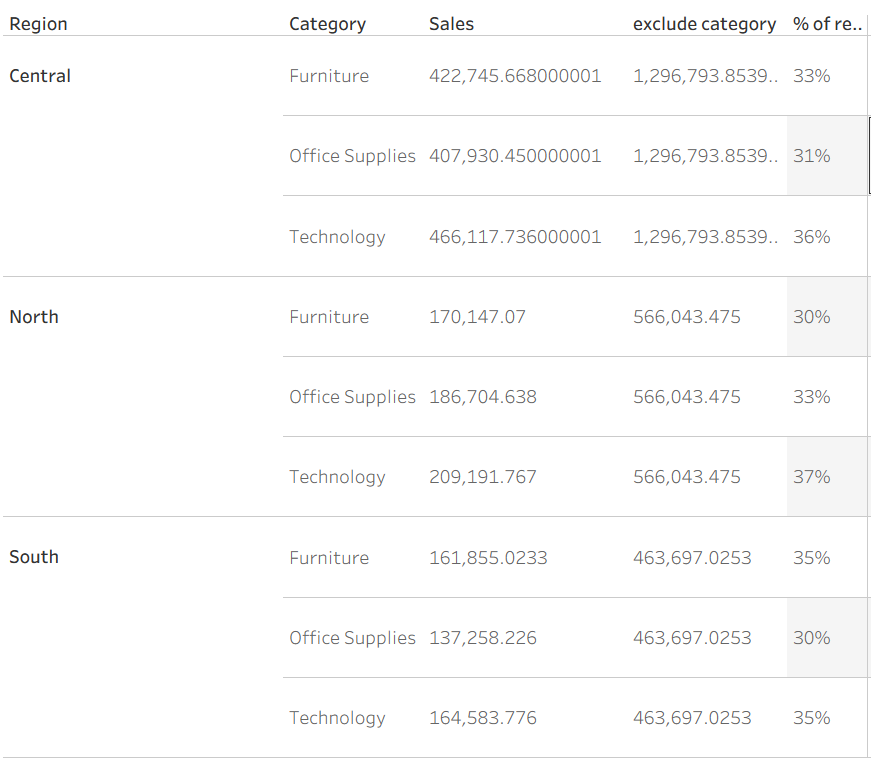Select Technology category in the North region
Screen dimensions: 871x768
click(337, 477)
